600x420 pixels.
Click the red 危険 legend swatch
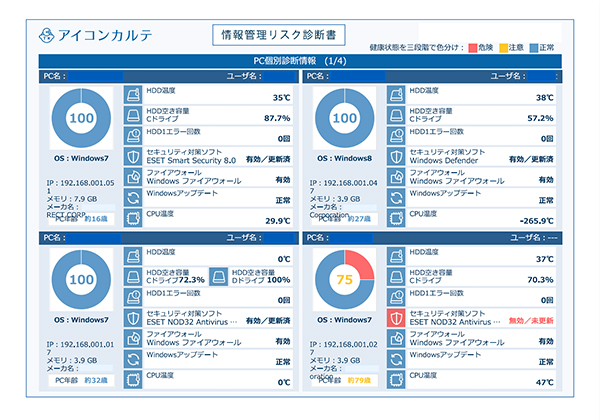pyautogui.click(x=473, y=48)
